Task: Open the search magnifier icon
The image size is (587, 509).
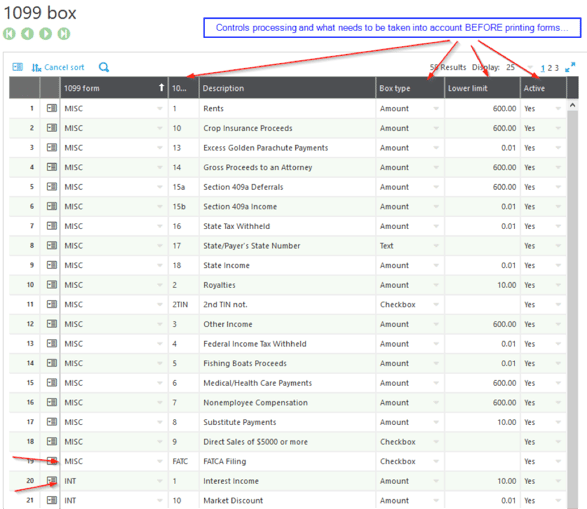Action: click(104, 67)
